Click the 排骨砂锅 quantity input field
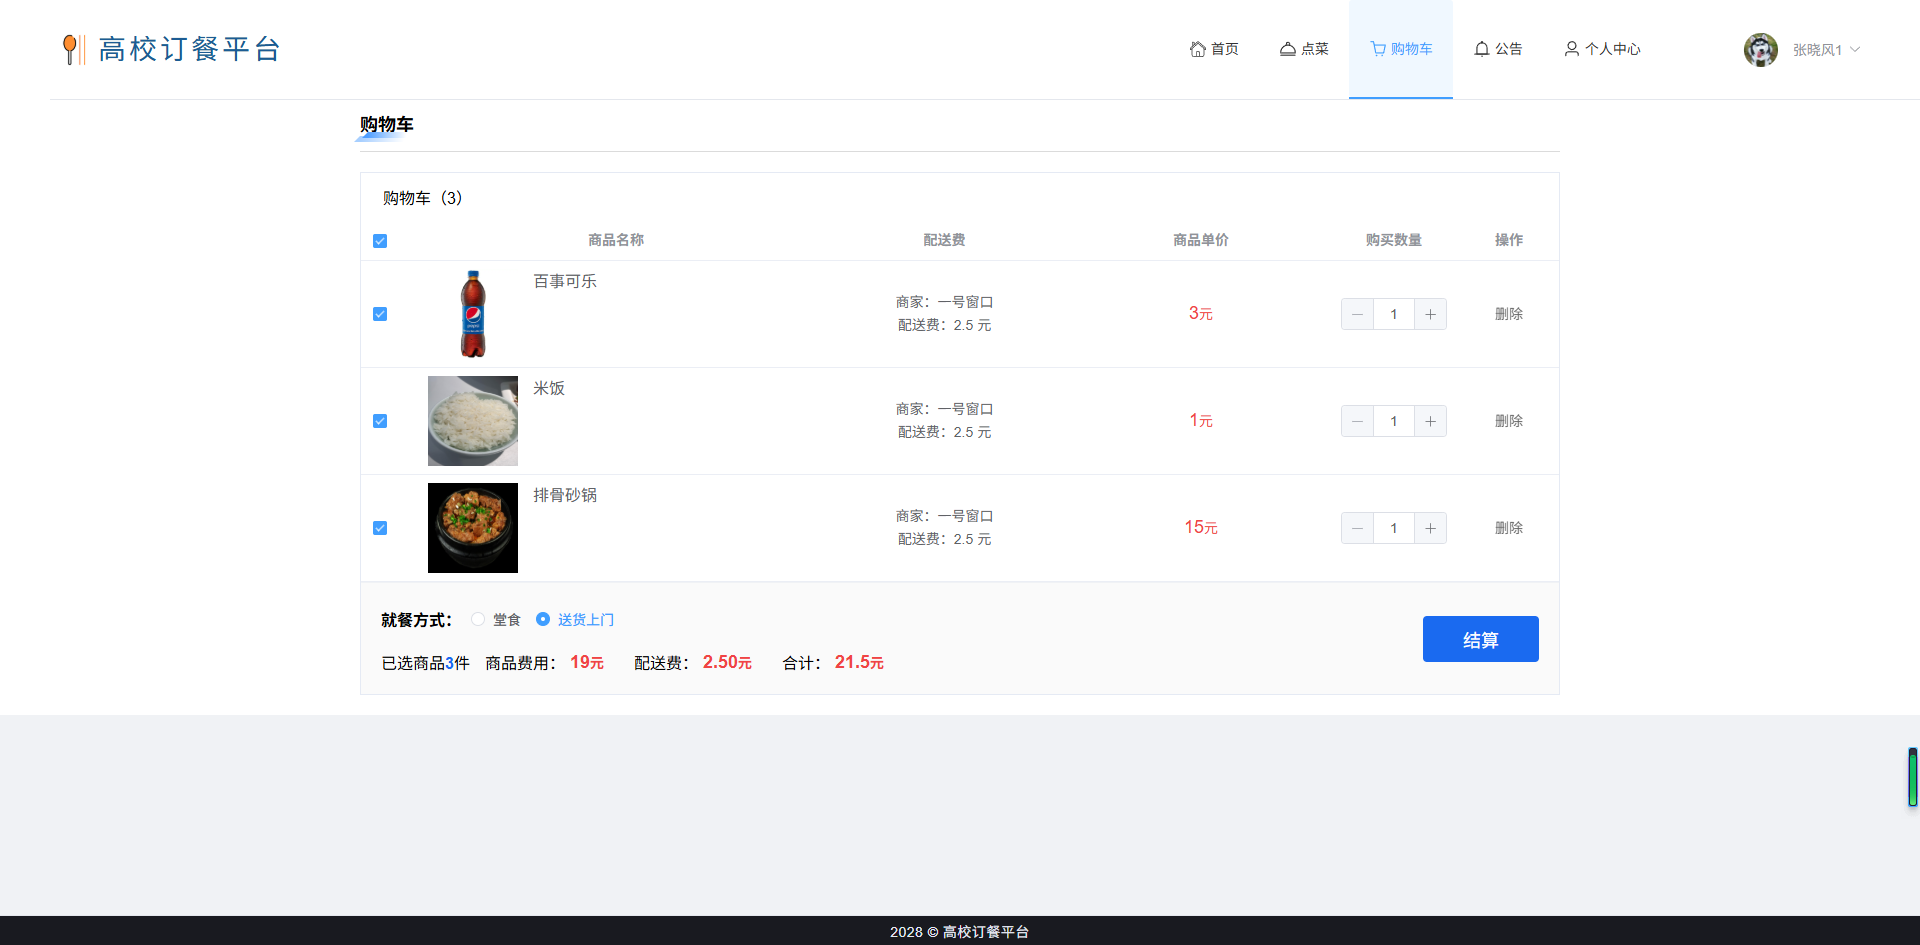This screenshot has width=1920, height=945. tap(1394, 528)
